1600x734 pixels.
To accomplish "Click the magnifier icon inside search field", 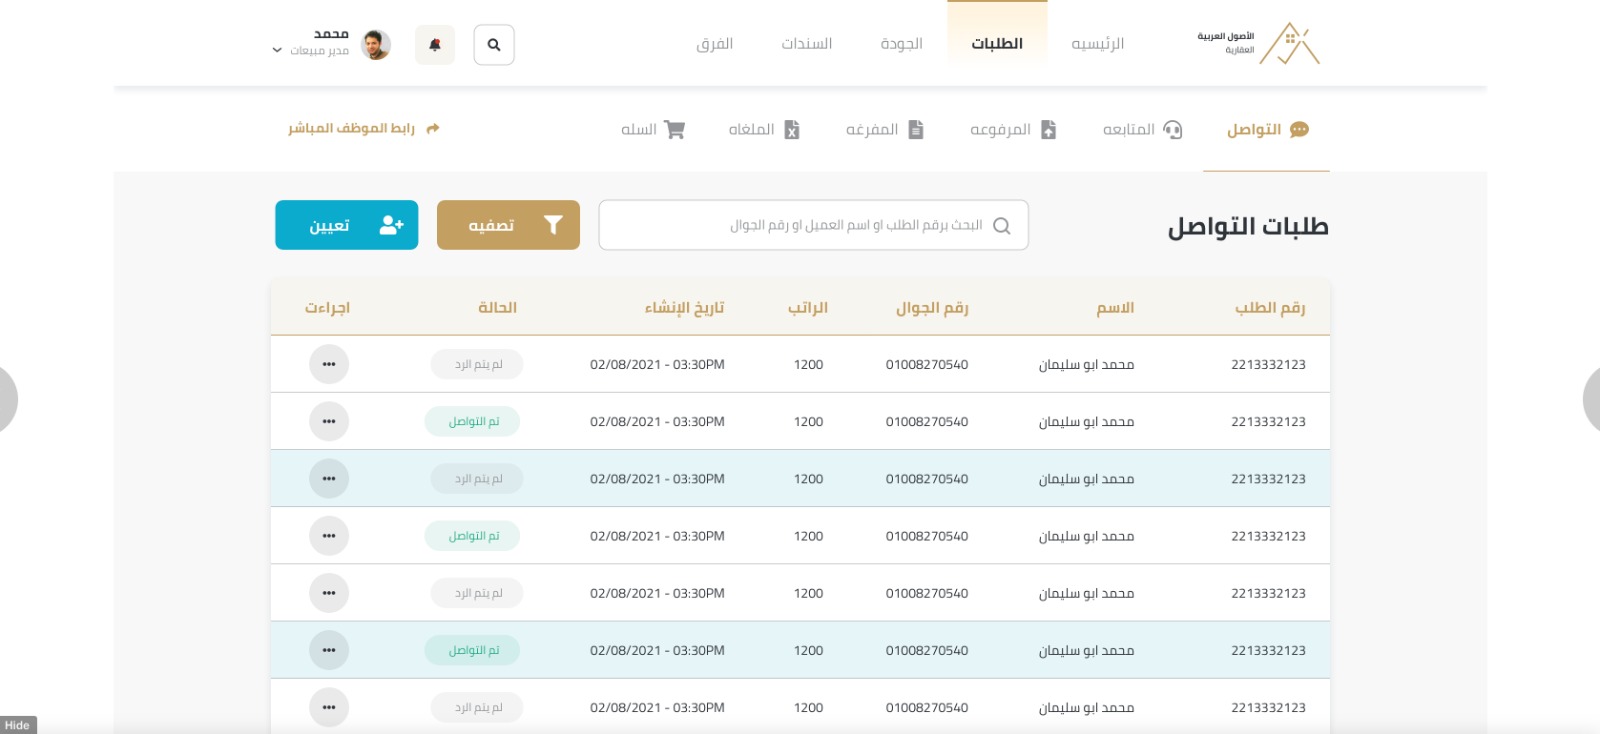I will (1002, 226).
